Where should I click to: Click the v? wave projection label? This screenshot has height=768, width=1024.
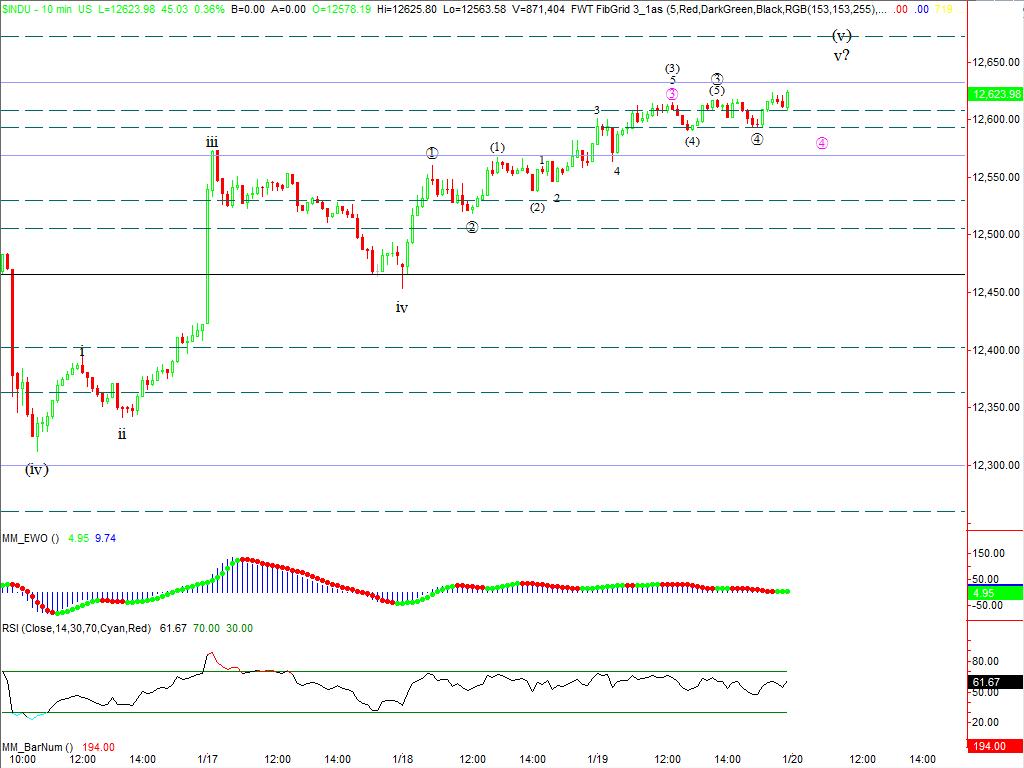(842, 56)
